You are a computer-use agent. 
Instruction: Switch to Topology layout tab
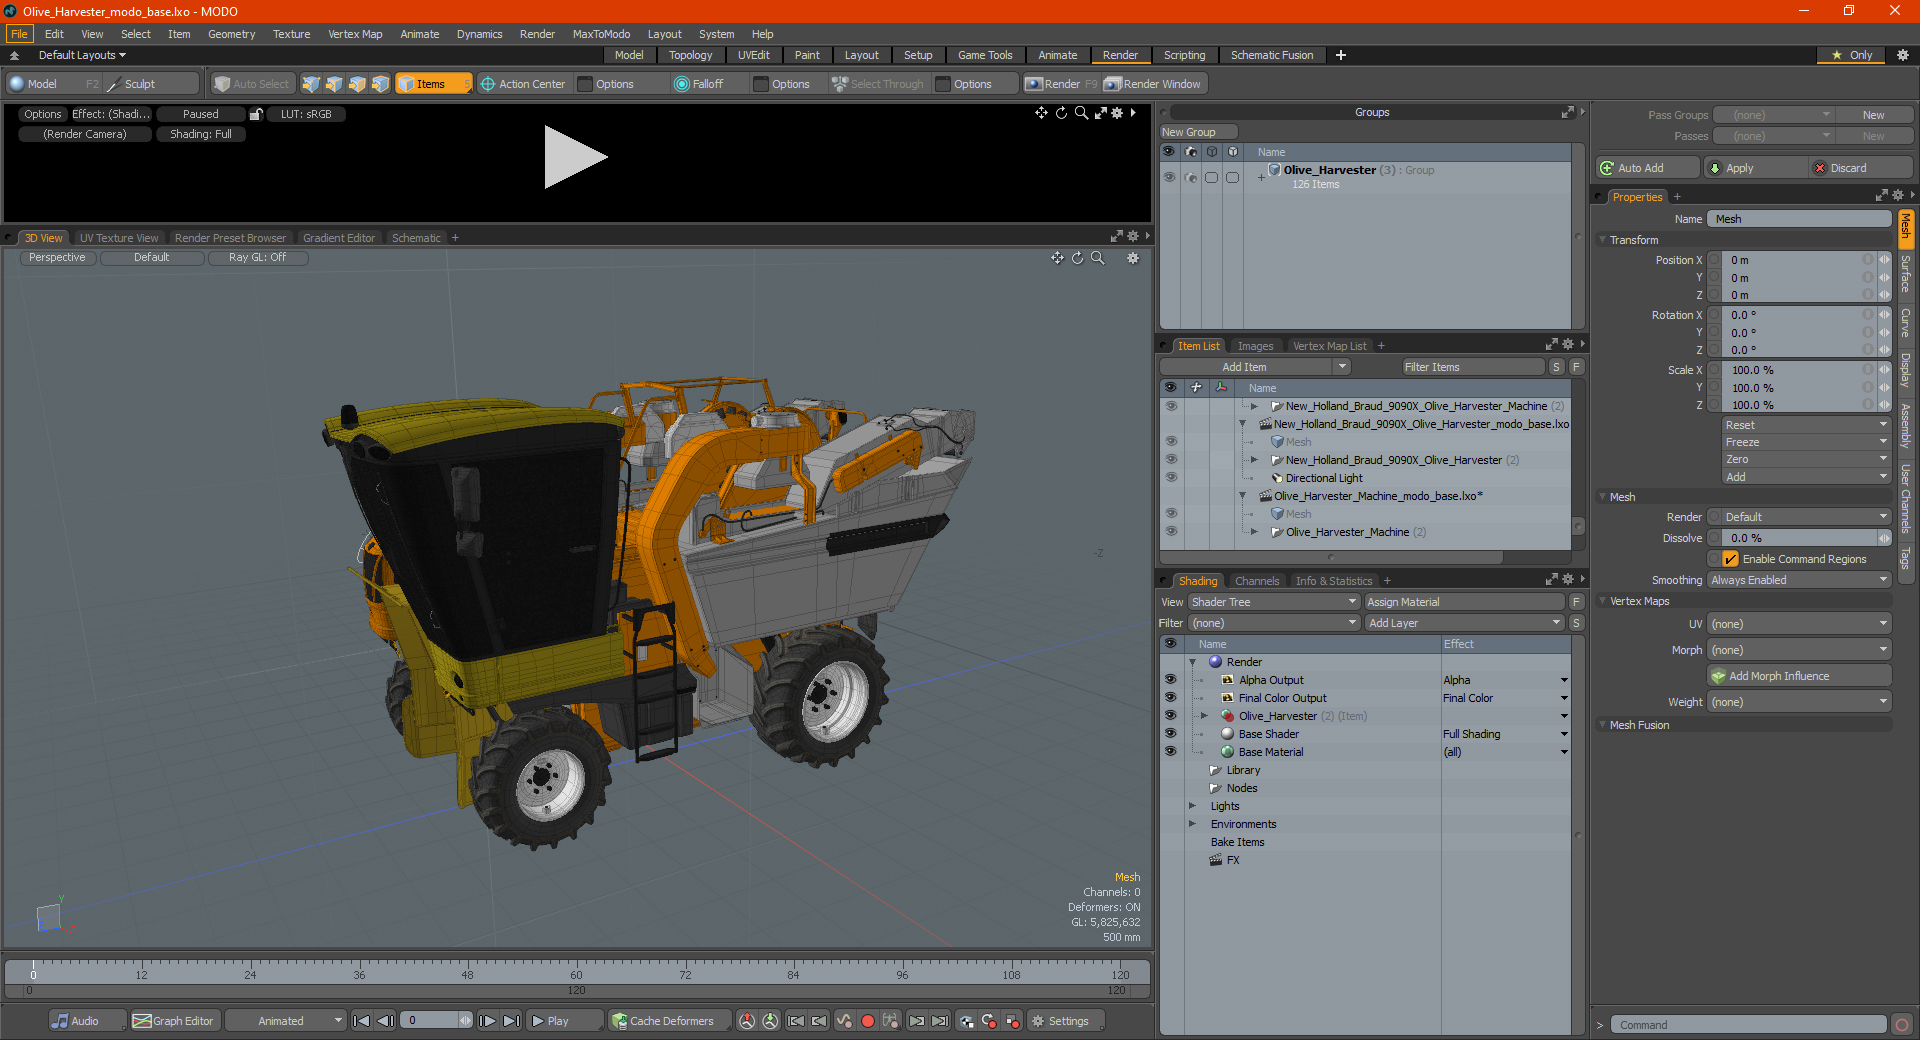(x=690, y=55)
